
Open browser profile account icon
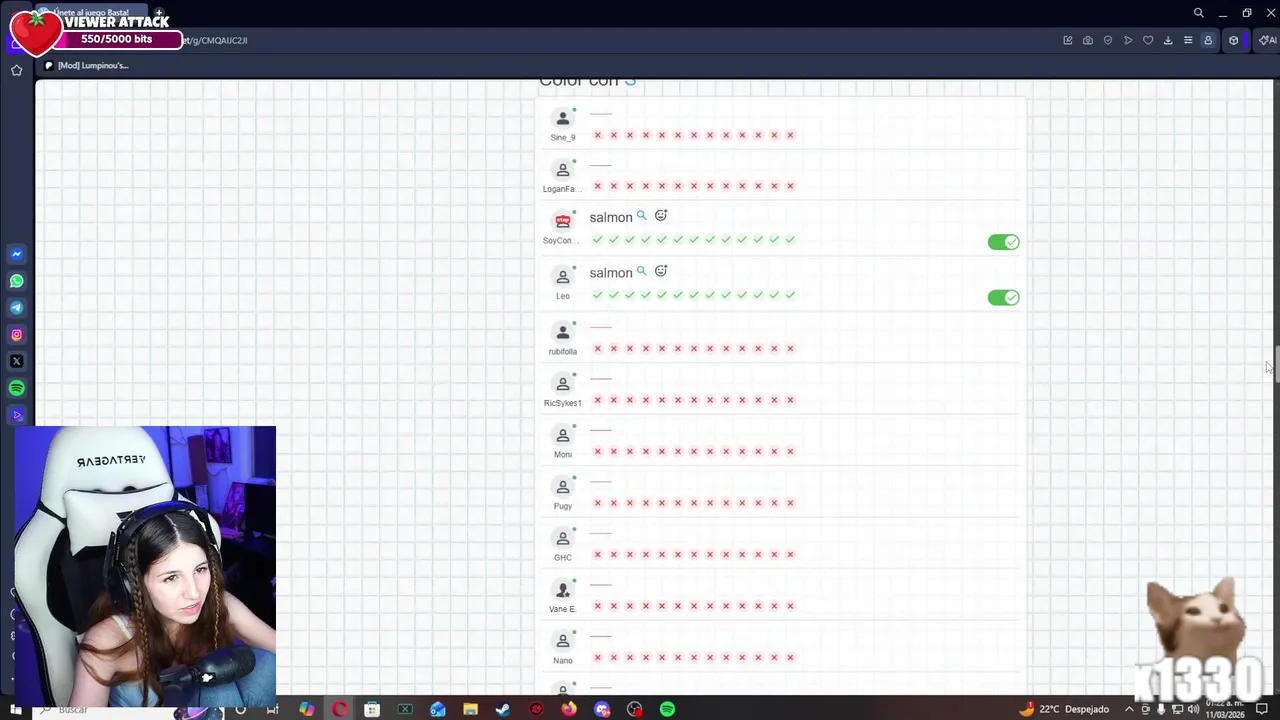pyautogui.click(x=1208, y=40)
